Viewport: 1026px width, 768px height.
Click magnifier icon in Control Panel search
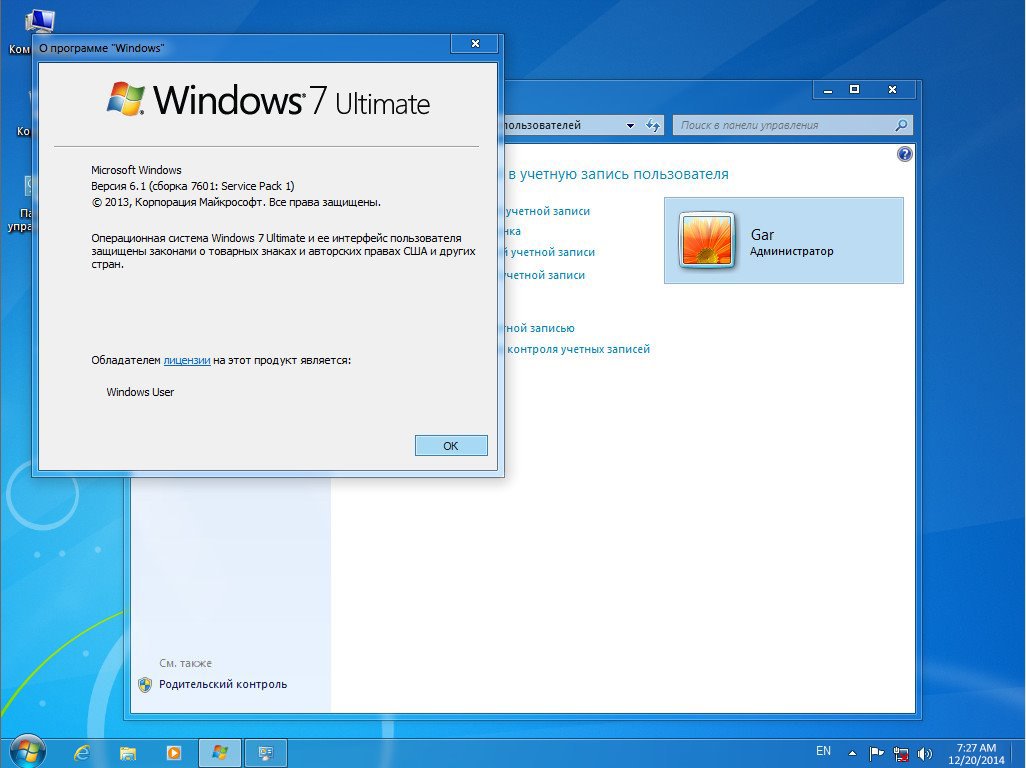pyautogui.click(x=901, y=125)
